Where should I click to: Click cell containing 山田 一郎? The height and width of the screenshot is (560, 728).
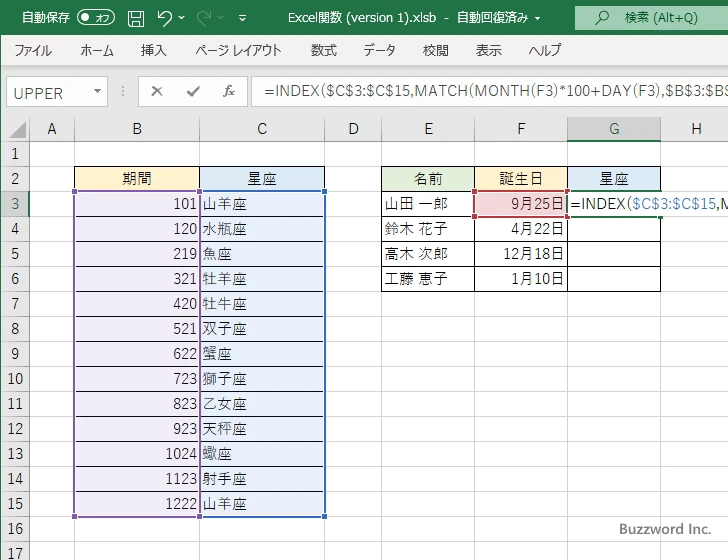(428, 204)
